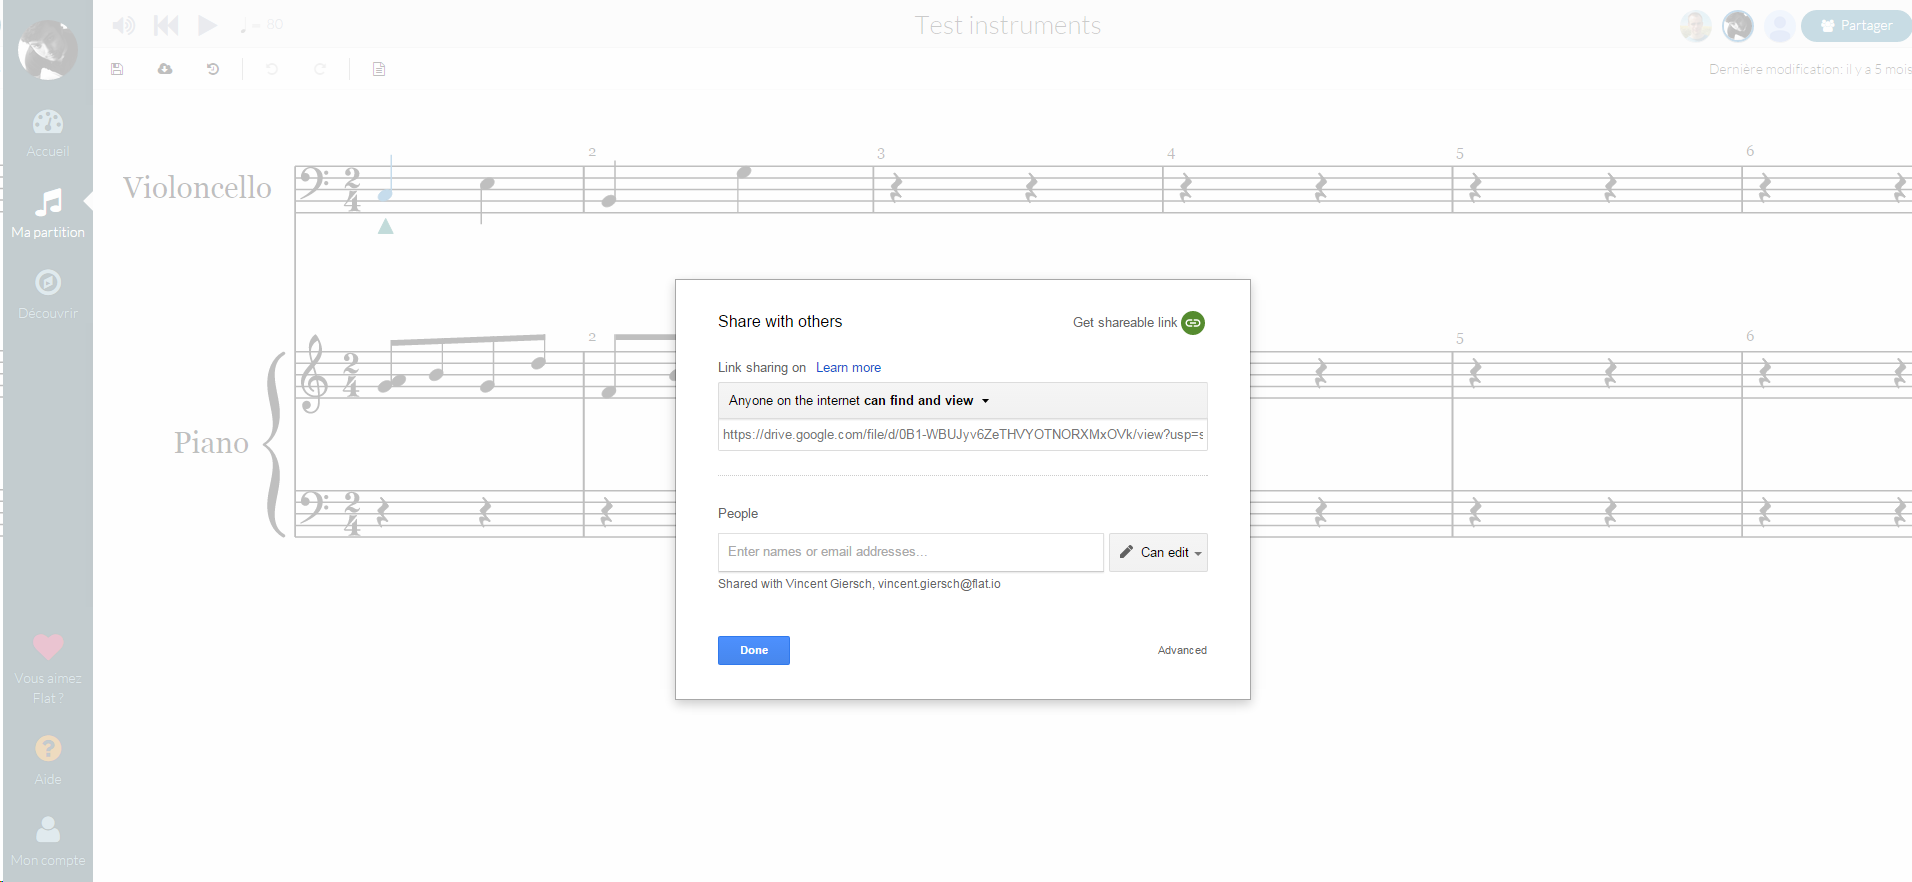Click first collaborator avatar at top right
The image size is (1912, 882).
[x=1695, y=26]
